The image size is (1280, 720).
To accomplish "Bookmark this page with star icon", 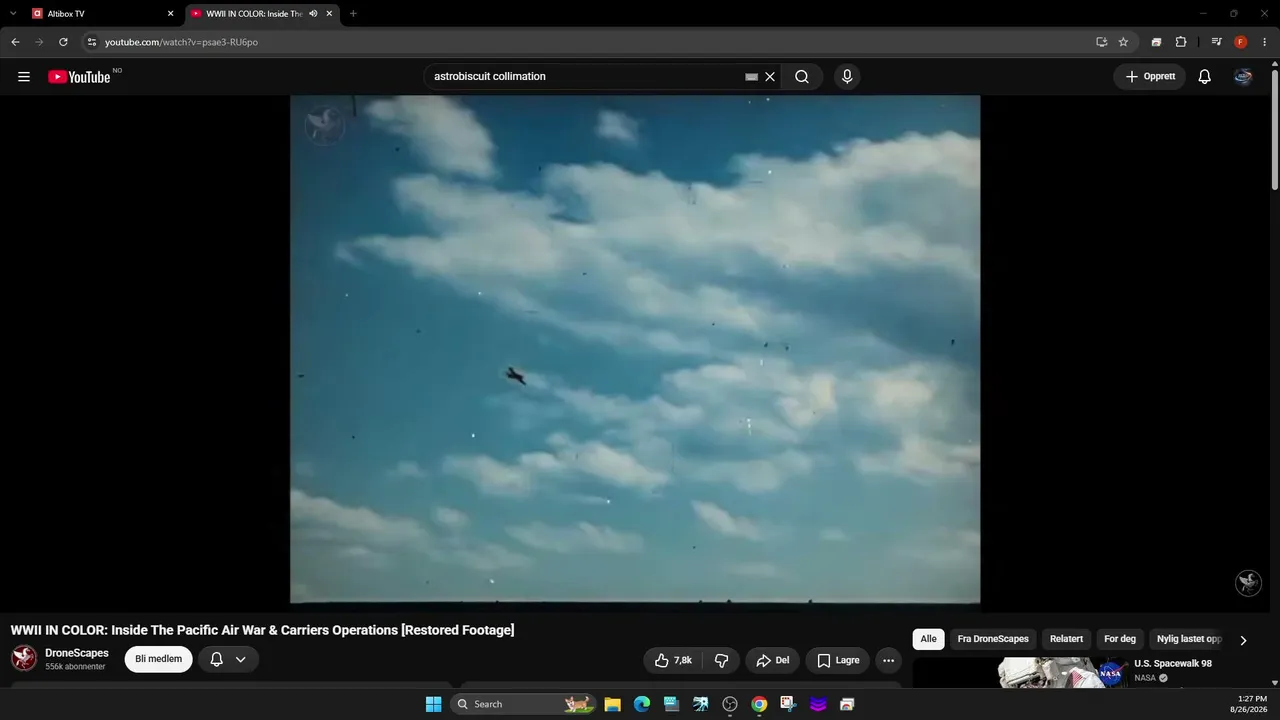I will 1123,42.
